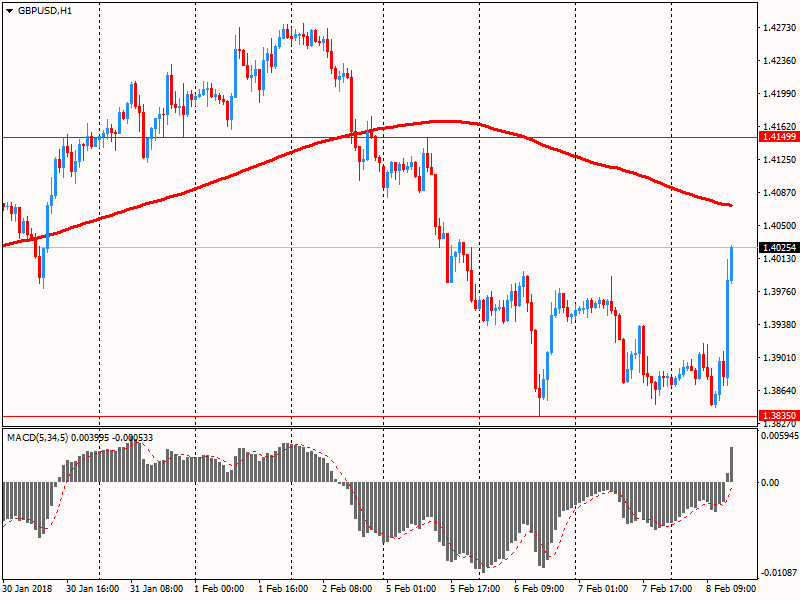
Task: Click the 8 Feb 09:00 time label
Action: tap(731, 588)
